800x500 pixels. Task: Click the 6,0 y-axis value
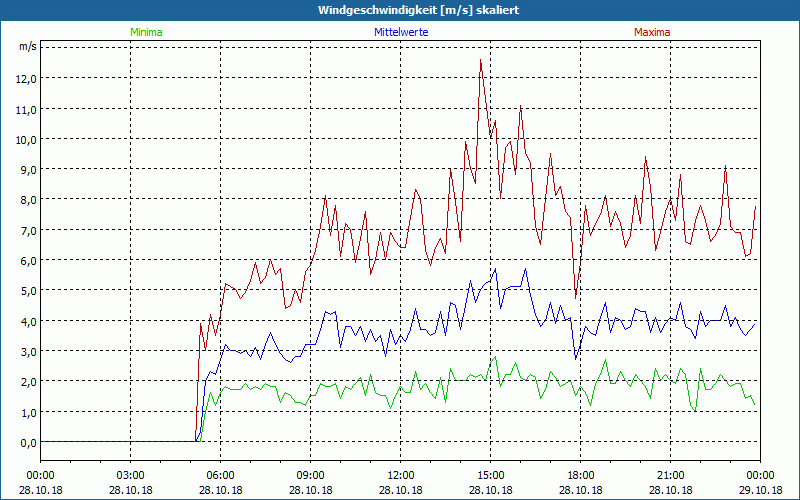(x=29, y=261)
